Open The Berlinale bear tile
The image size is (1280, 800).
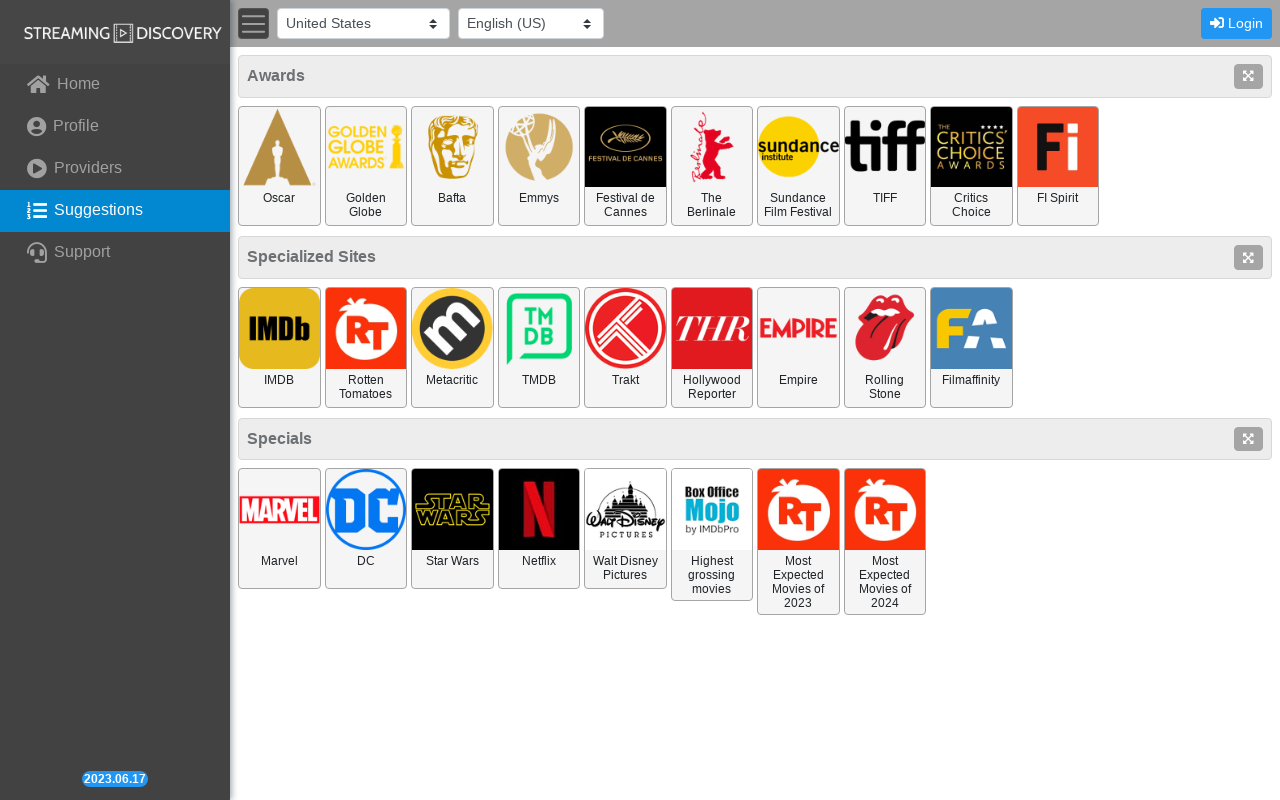(712, 166)
